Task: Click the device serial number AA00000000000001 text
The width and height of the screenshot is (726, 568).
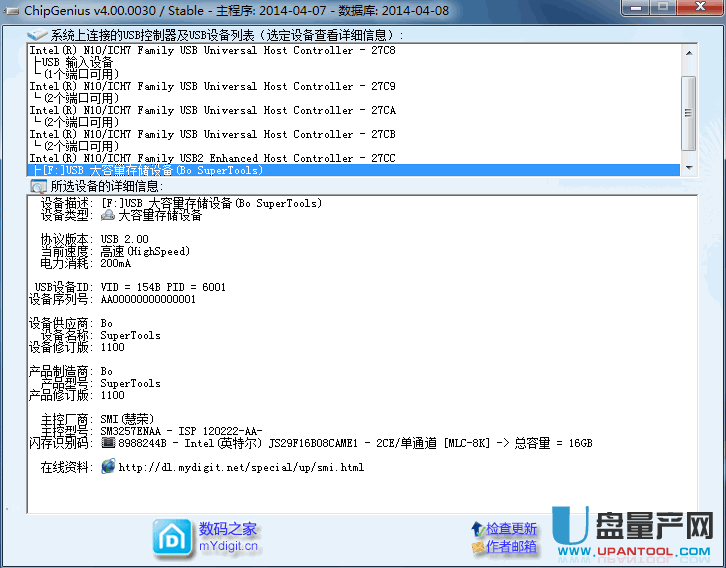Action: pos(148,299)
